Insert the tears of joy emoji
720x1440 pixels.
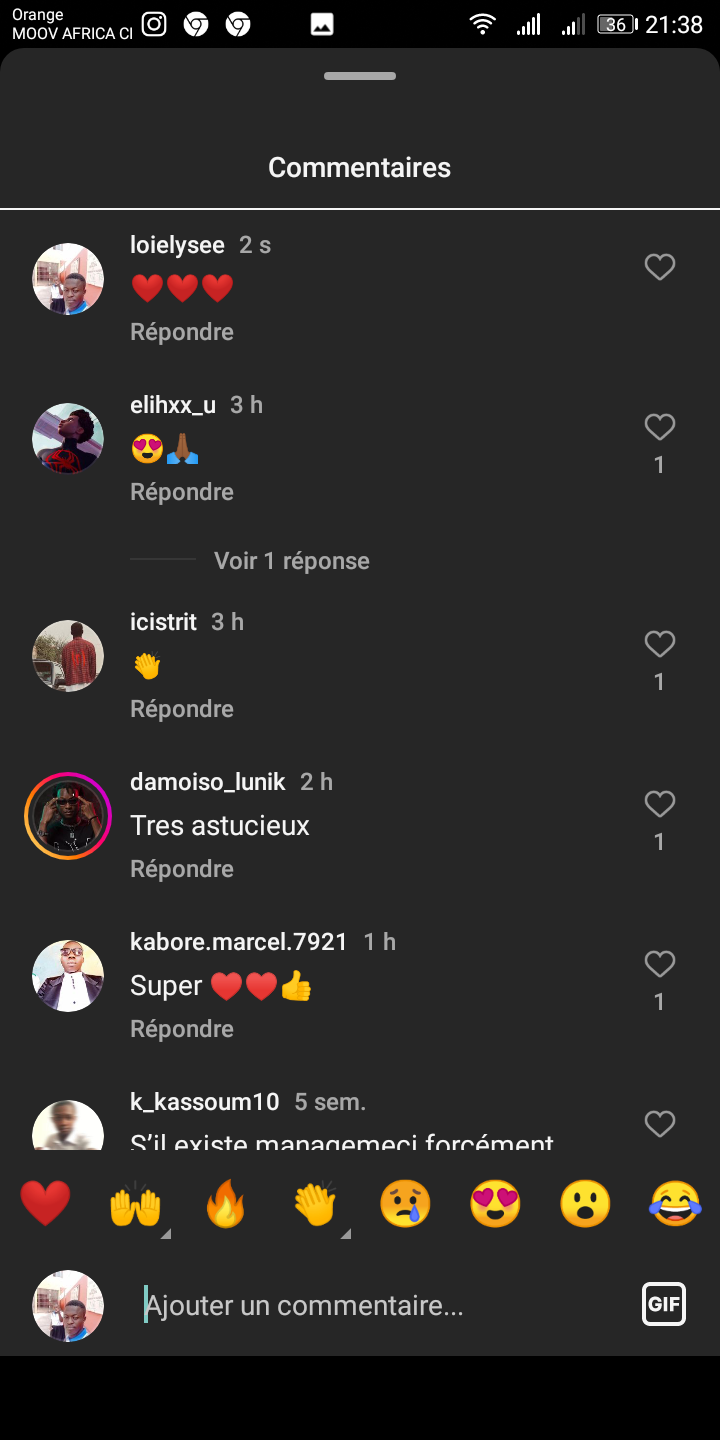click(675, 1203)
